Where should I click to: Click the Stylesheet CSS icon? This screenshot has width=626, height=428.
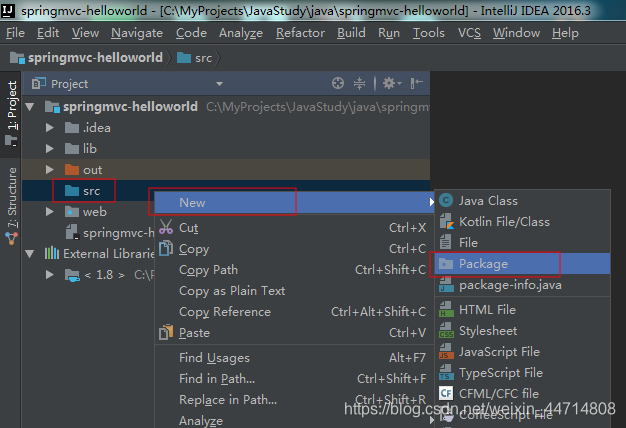446,331
